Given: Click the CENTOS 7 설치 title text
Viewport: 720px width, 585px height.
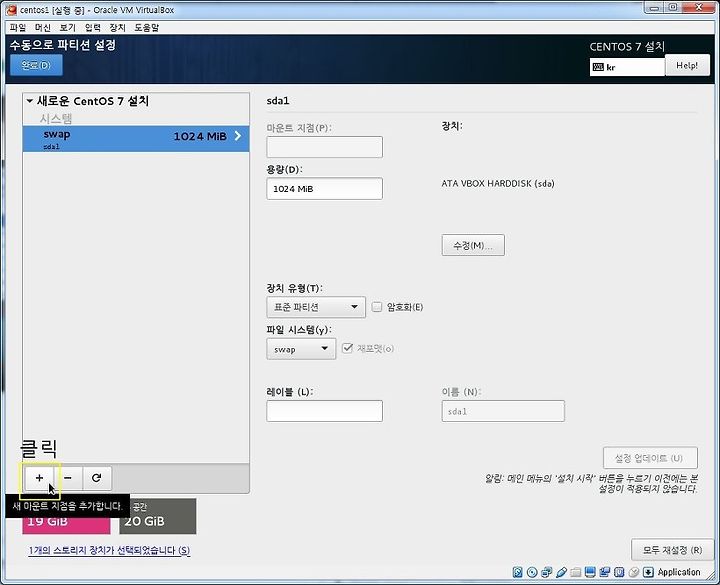Looking at the screenshot, I should 627,47.
